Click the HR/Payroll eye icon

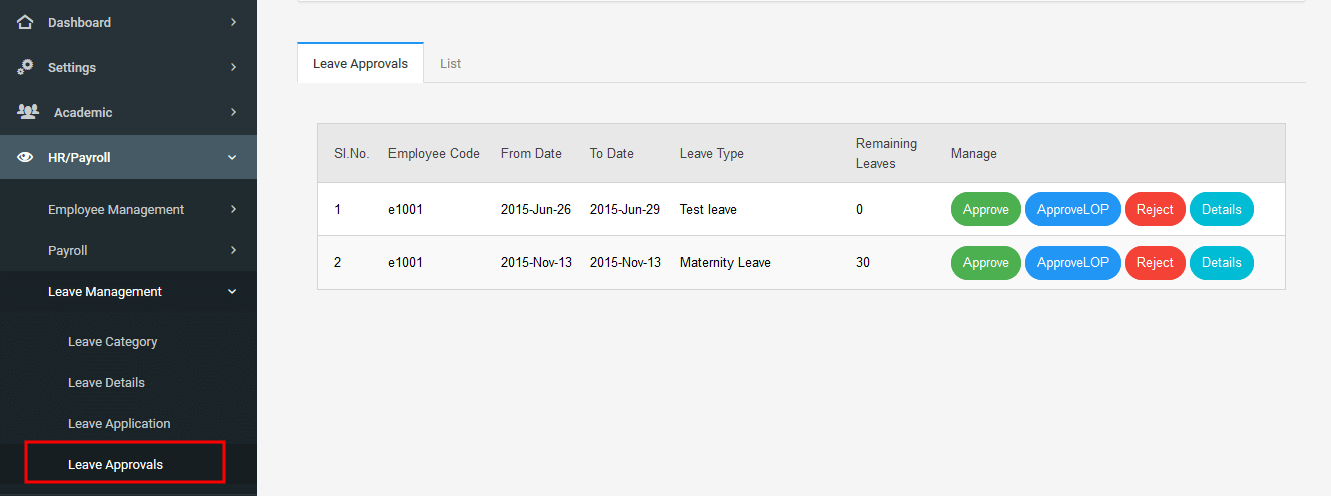(26, 157)
